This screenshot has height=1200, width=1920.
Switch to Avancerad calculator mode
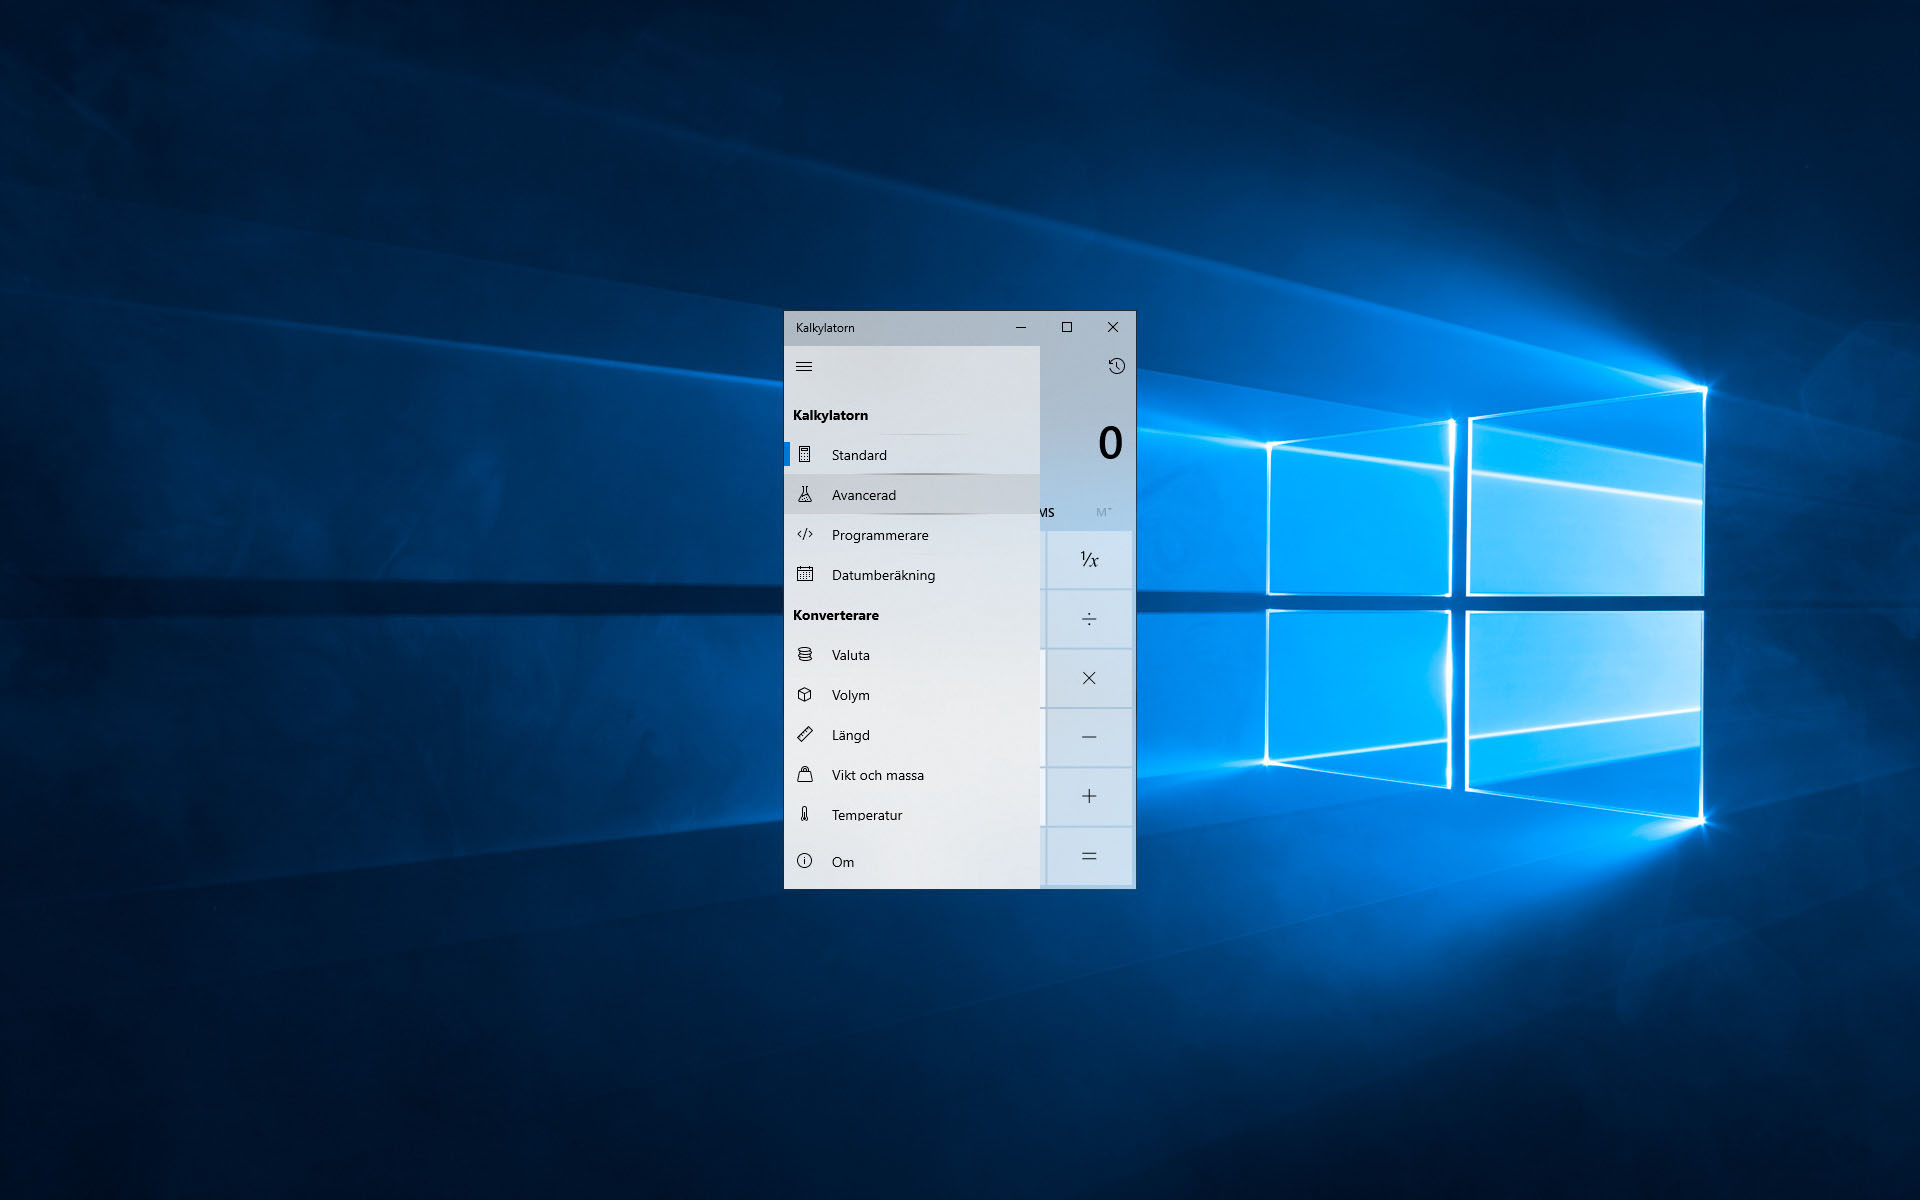[866, 494]
